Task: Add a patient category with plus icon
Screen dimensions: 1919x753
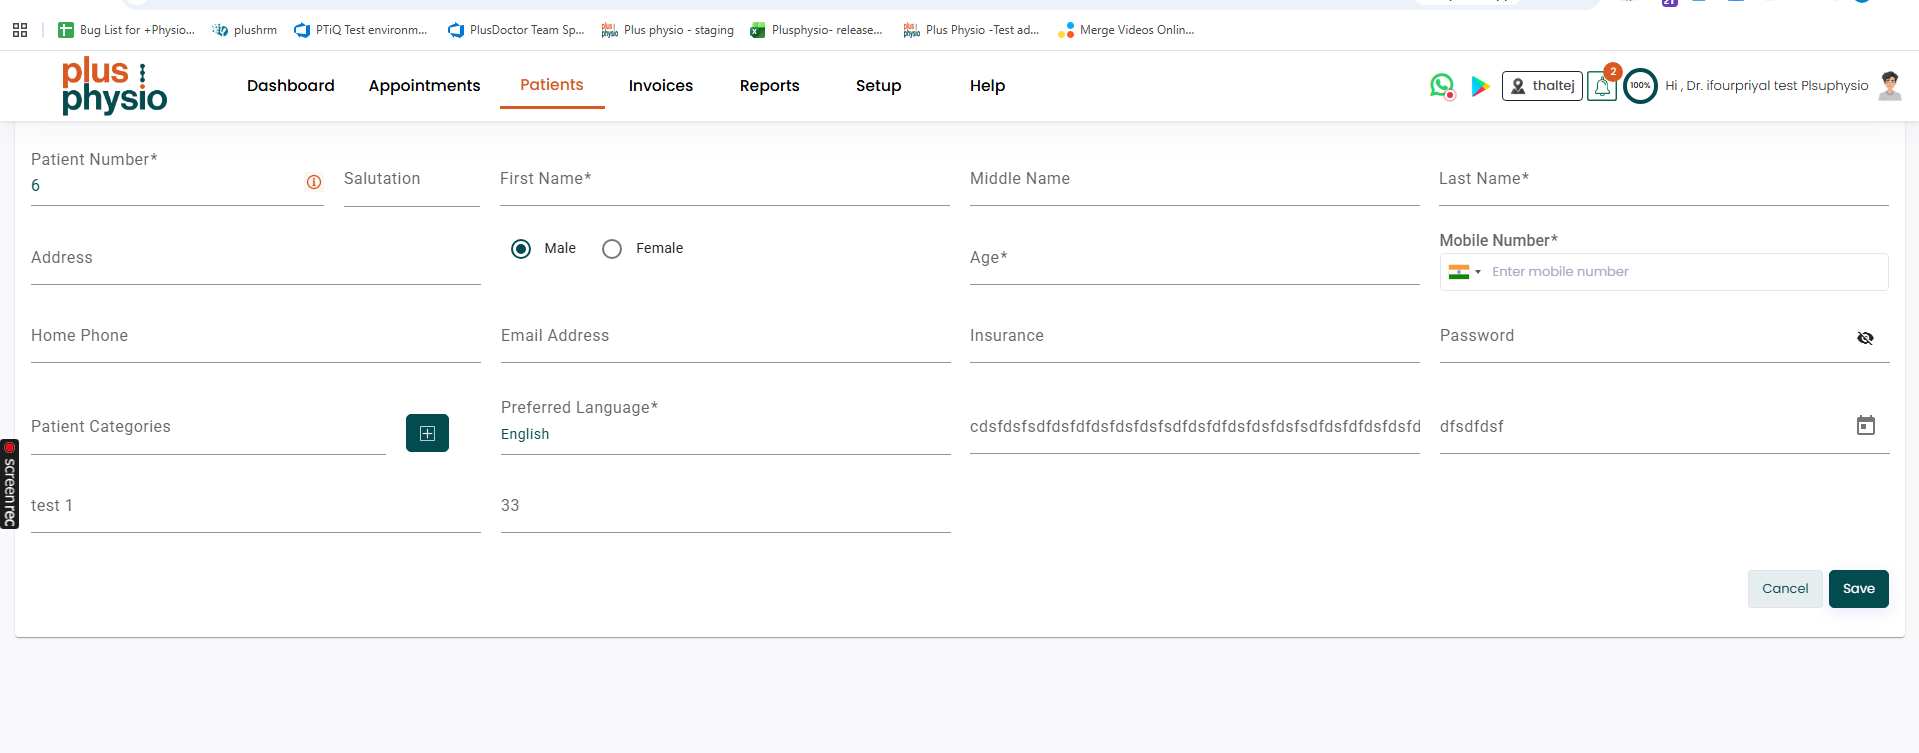Action: click(x=427, y=433)
